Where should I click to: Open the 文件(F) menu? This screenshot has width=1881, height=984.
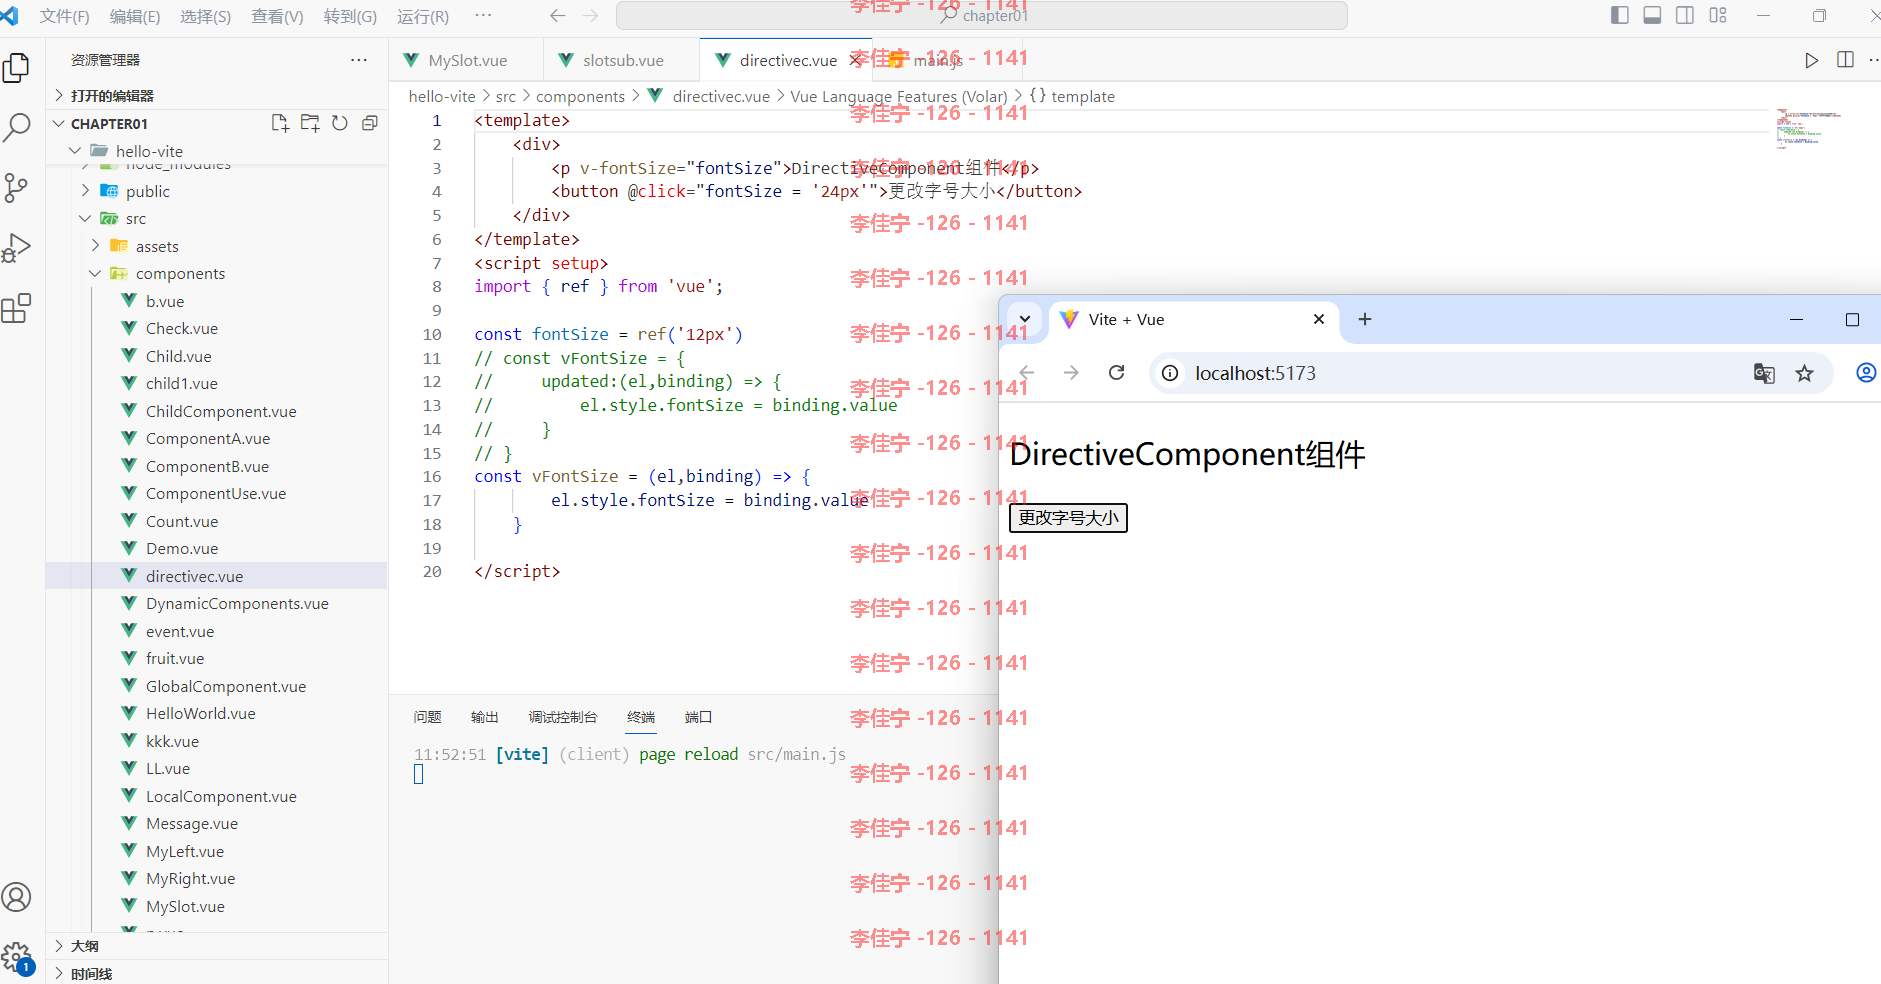tap(65, 16)
